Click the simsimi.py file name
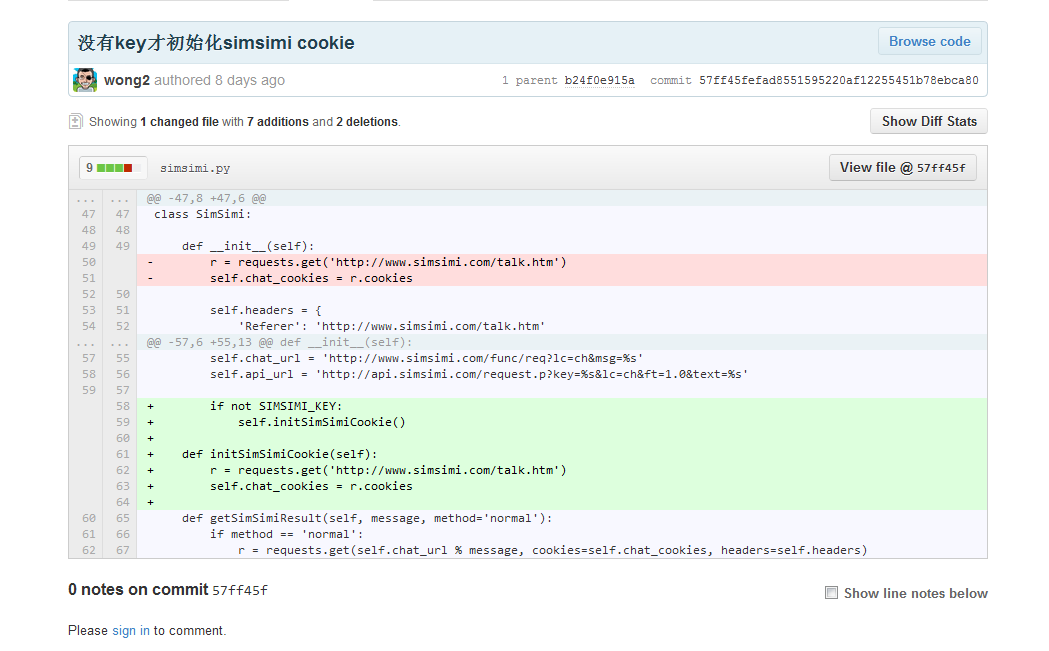The width and height of the screenshot is (1049, 651). pos(195,169)
